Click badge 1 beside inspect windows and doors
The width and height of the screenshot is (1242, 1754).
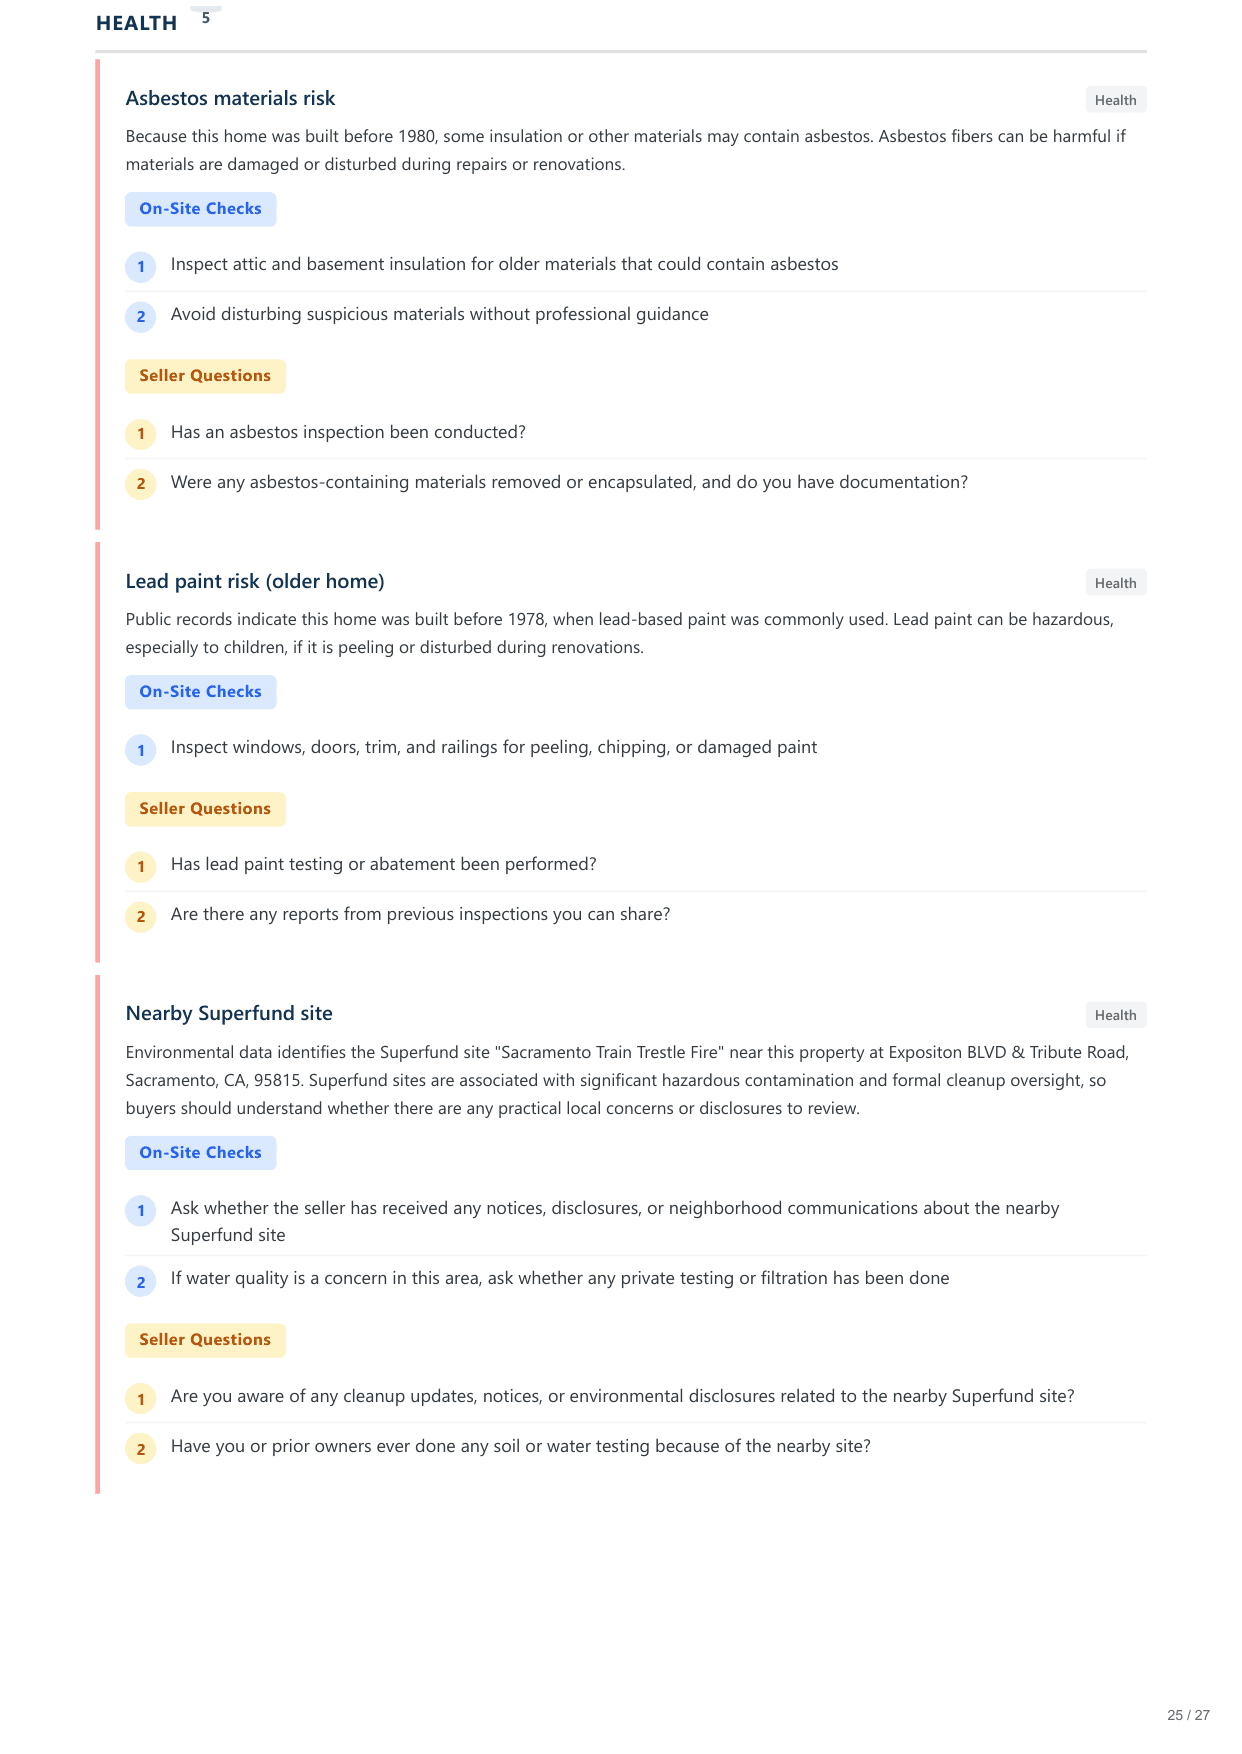pos(141,750)
